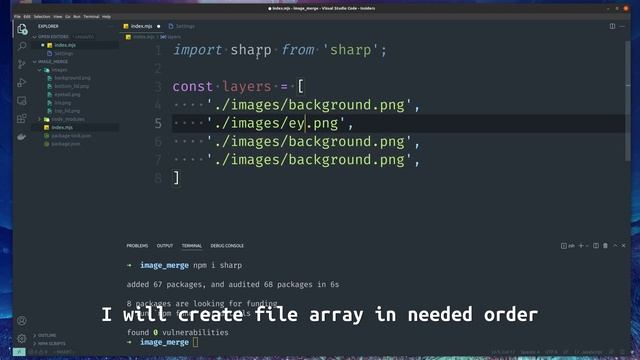The height and width of the screenshot is (360, 640).
Task: Open the Source Control view
Action: pyautogui.click(x=22, y=64)
